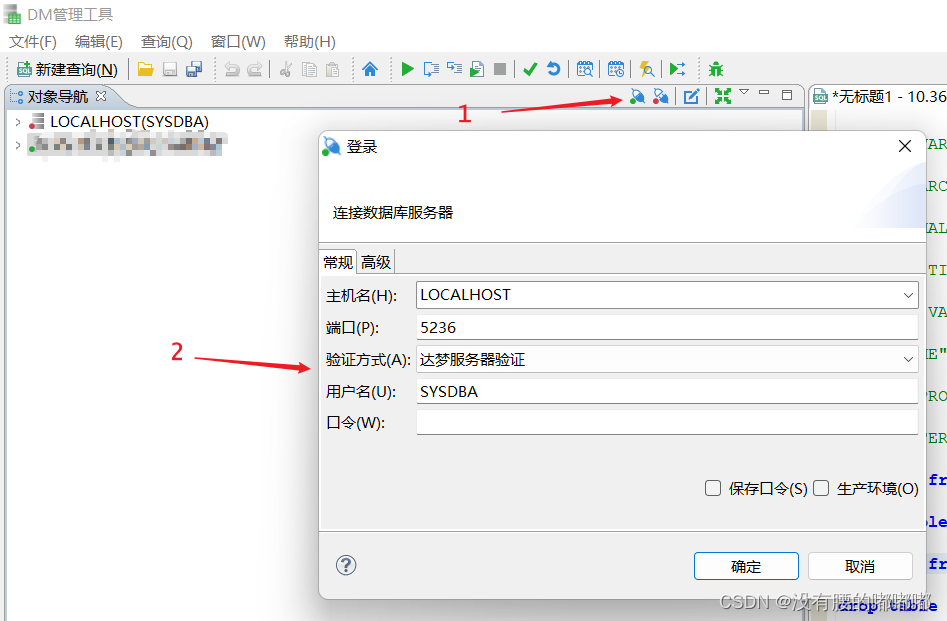The height and width of the screenshot is (621, 947).
Task: Click the redo arrow icon
Action: tap(255, 69)
